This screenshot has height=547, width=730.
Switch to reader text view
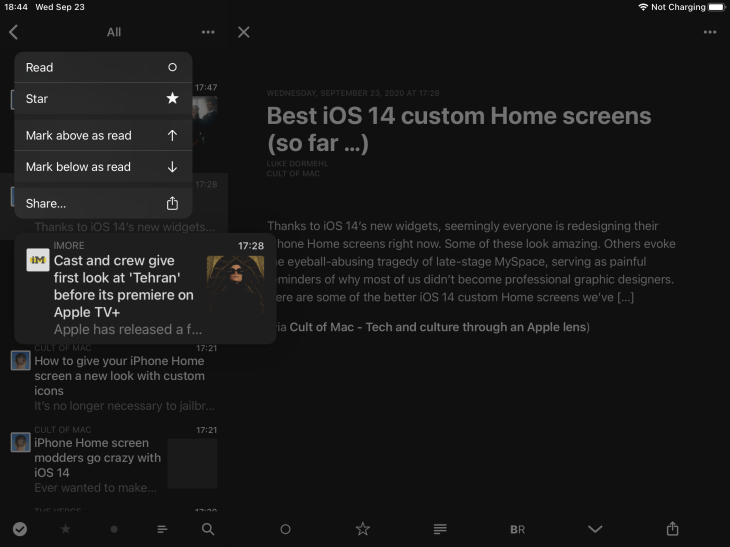pos(440,529)
